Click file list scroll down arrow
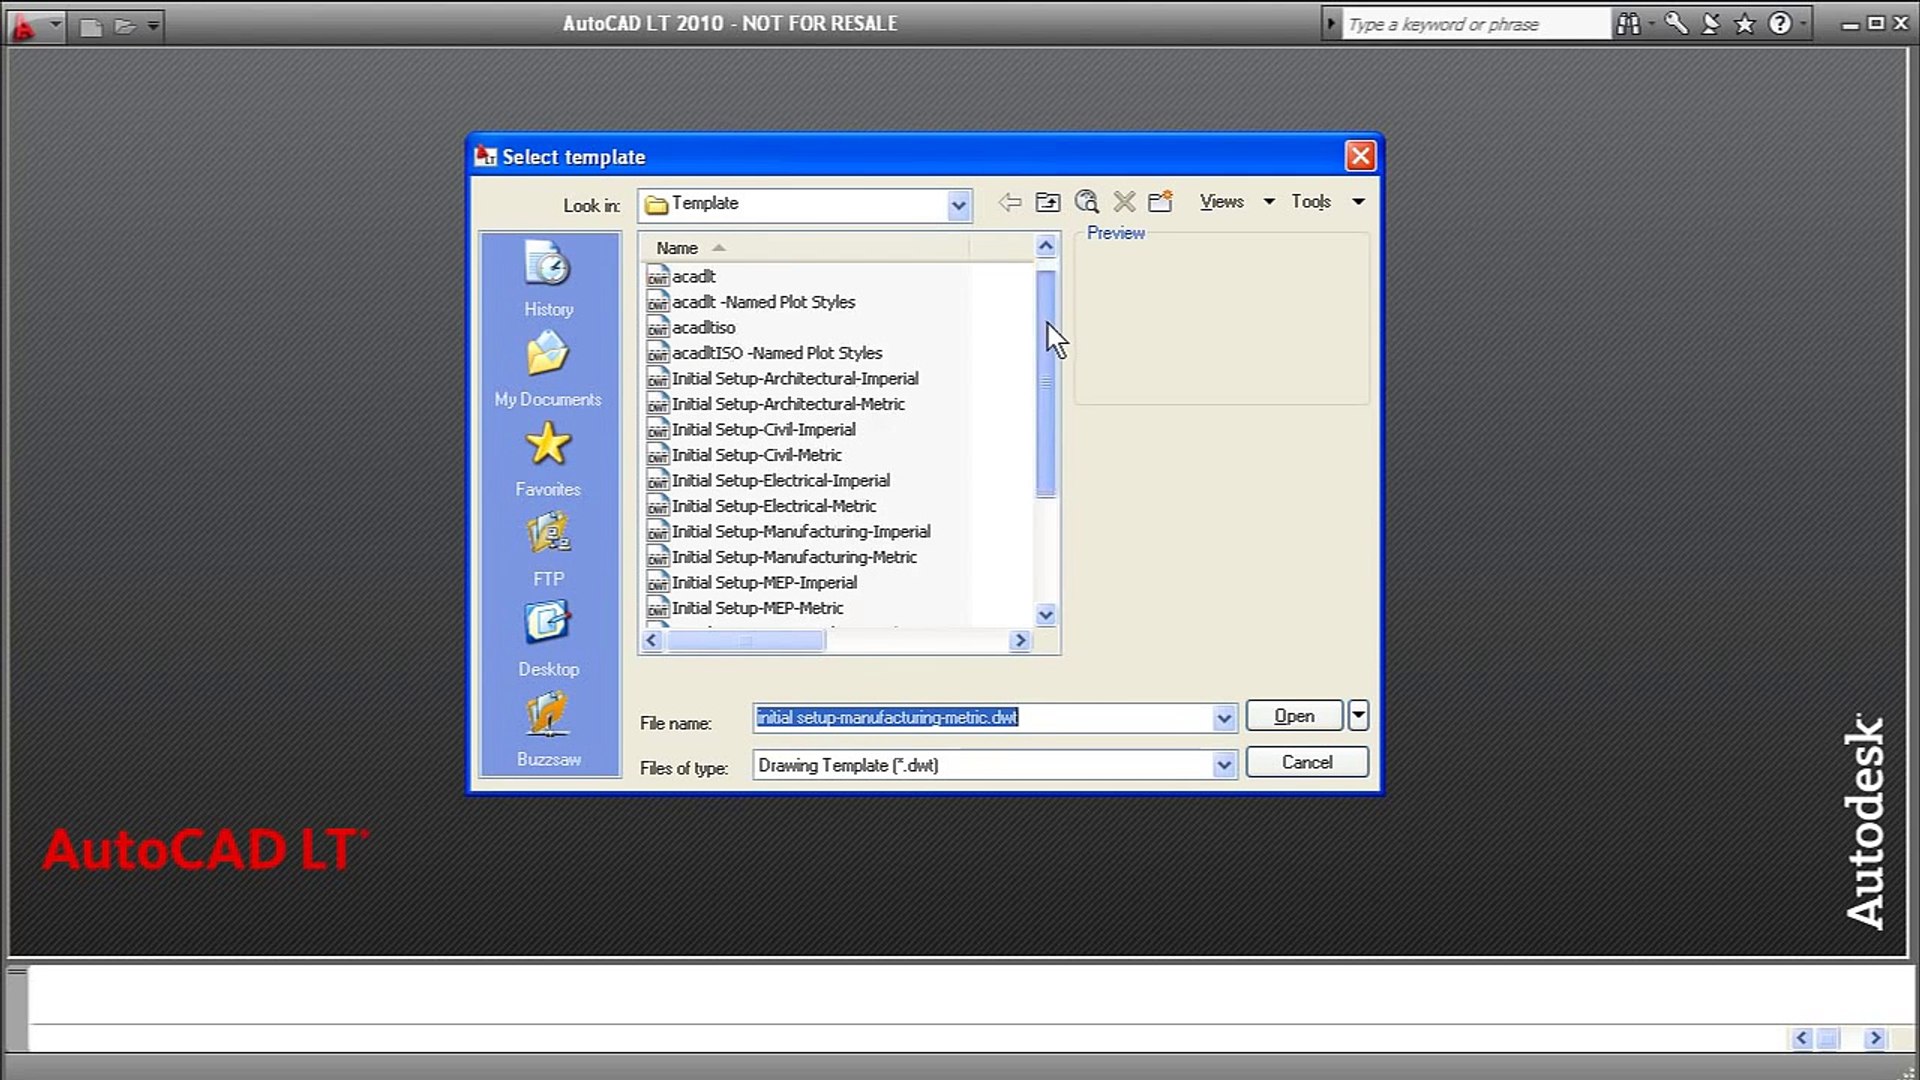Image resolution: width=1920 pixels, height=1080 pixels. [x=1046, y=615]
